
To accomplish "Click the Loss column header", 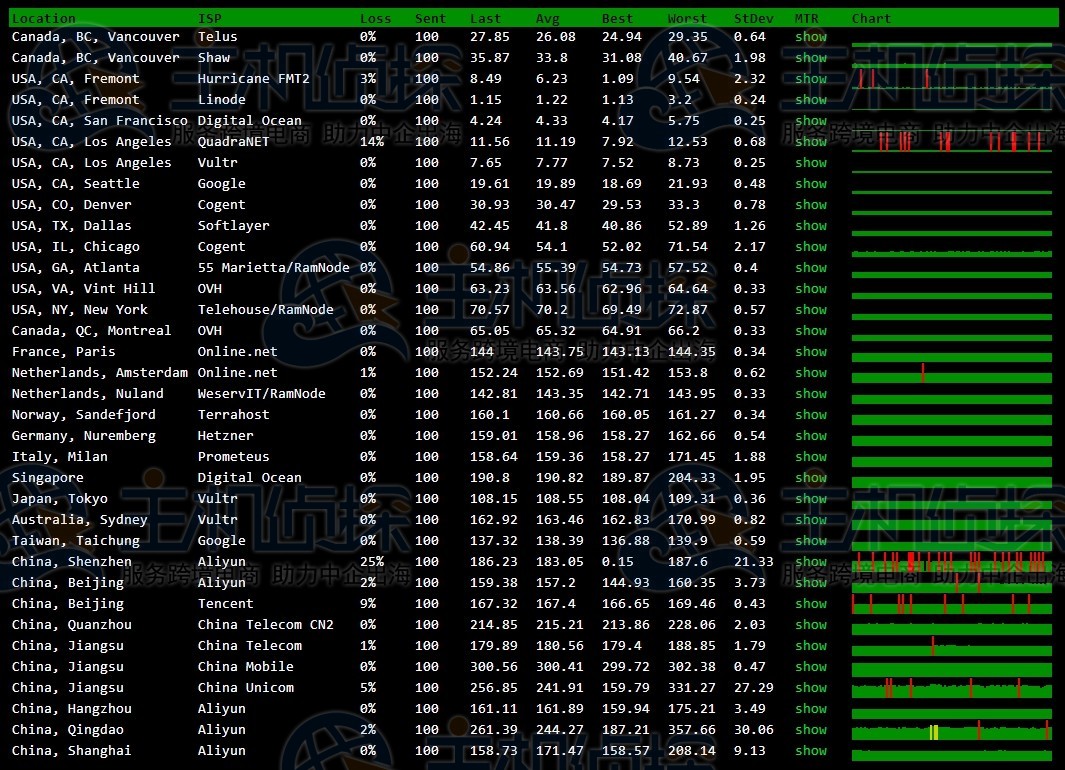I will 376,18.
